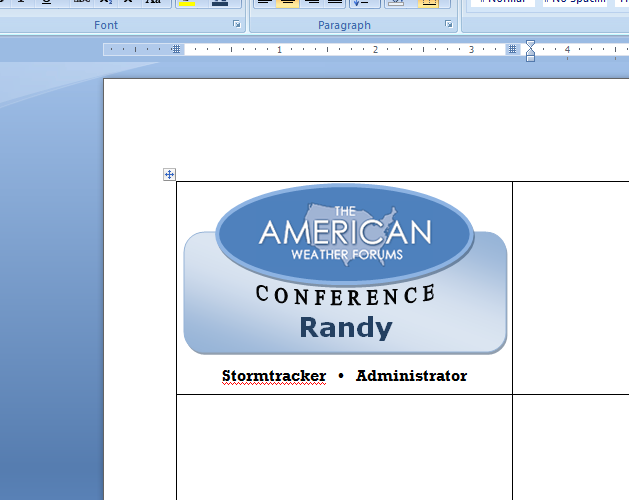The image size is (629, 500).
Task: Select the left indent box on ruler
Action: (530, 59)
